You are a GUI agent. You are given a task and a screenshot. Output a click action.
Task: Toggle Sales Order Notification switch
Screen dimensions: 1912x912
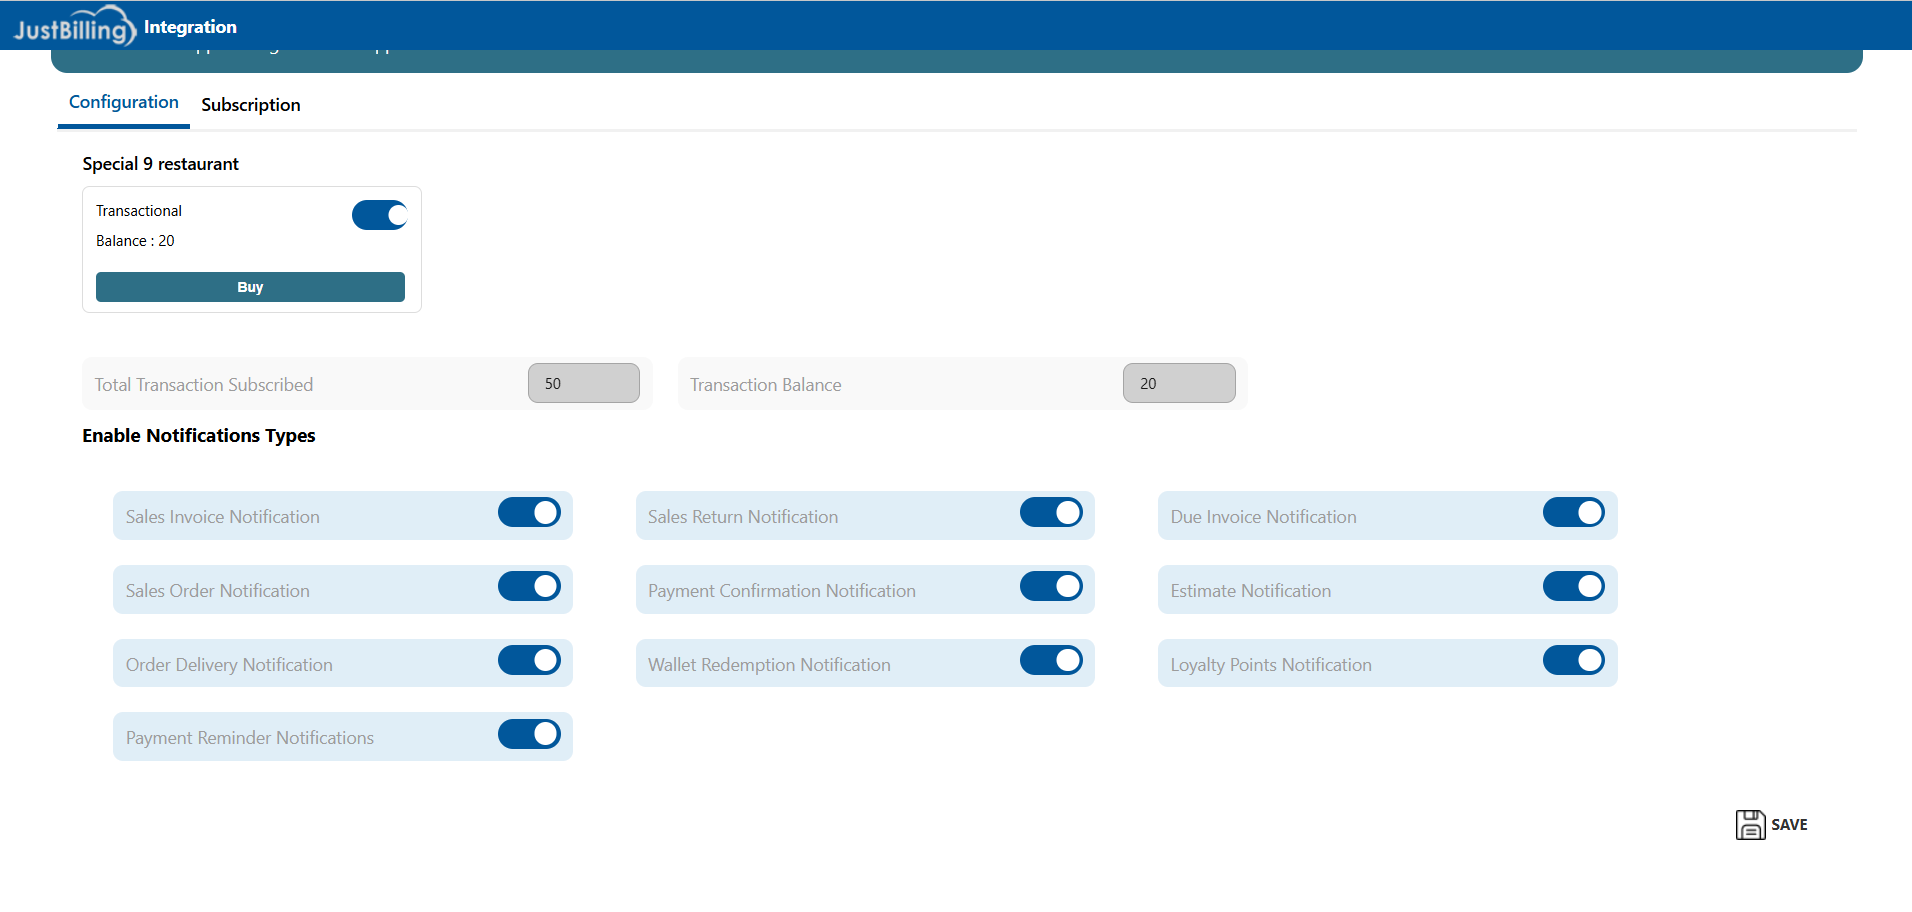tap(529, 587)
